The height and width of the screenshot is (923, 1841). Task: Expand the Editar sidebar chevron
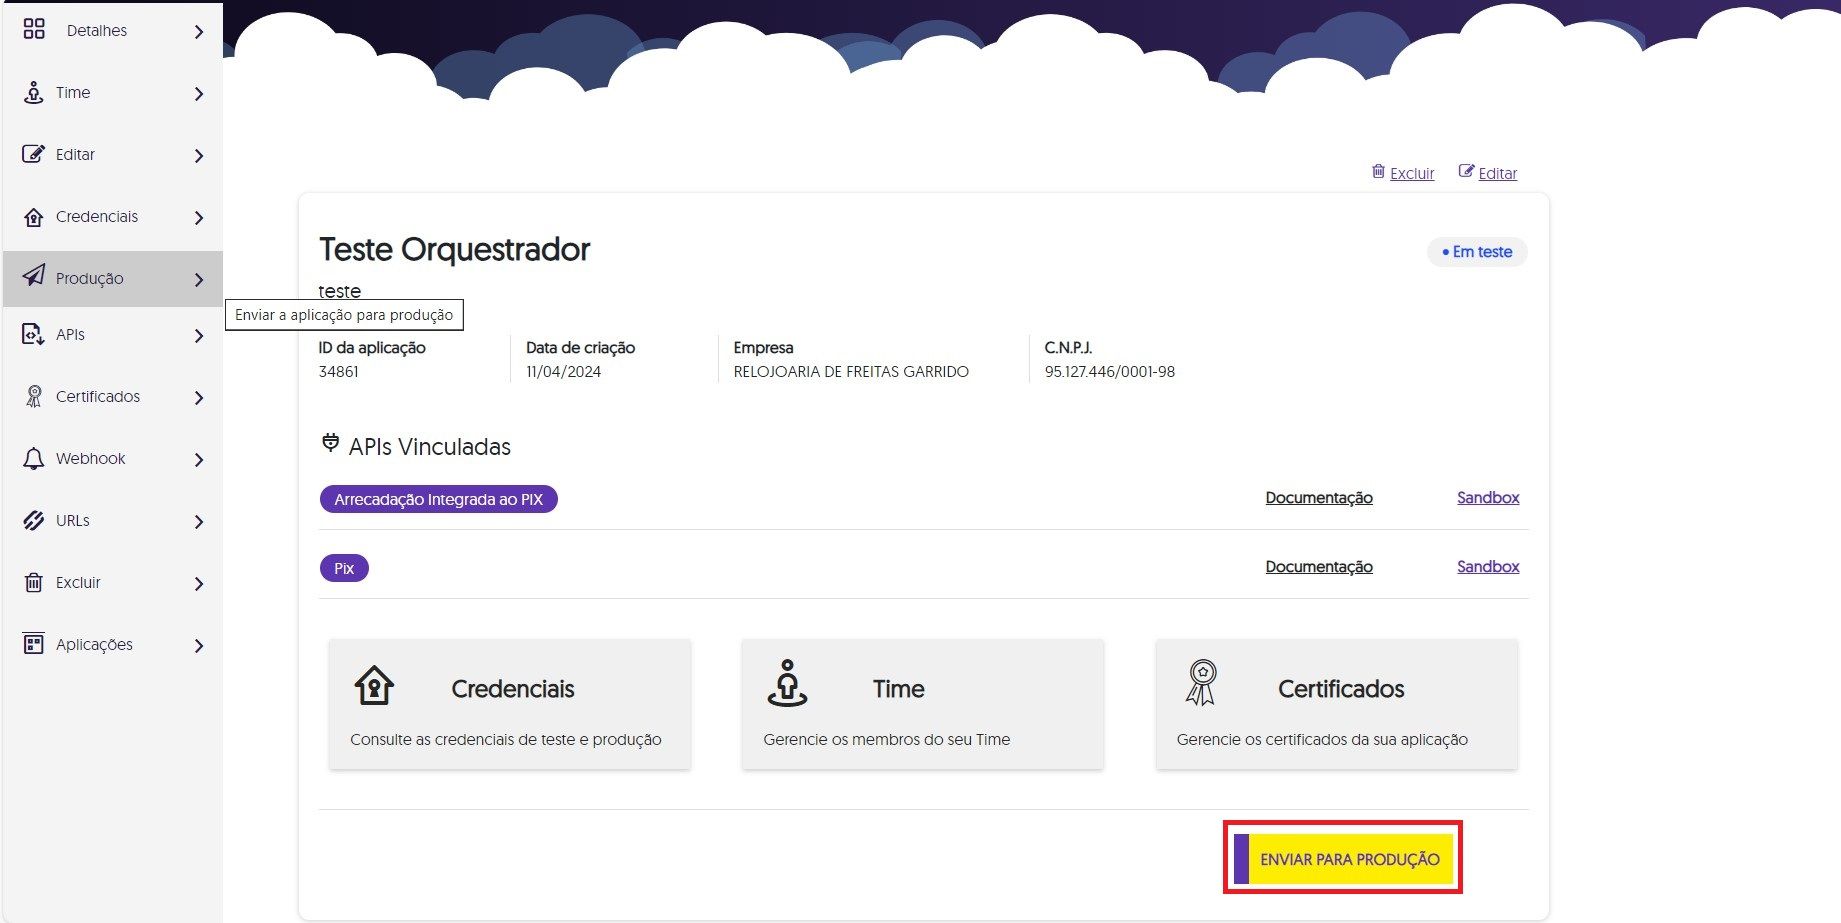[x=199, y=156]
